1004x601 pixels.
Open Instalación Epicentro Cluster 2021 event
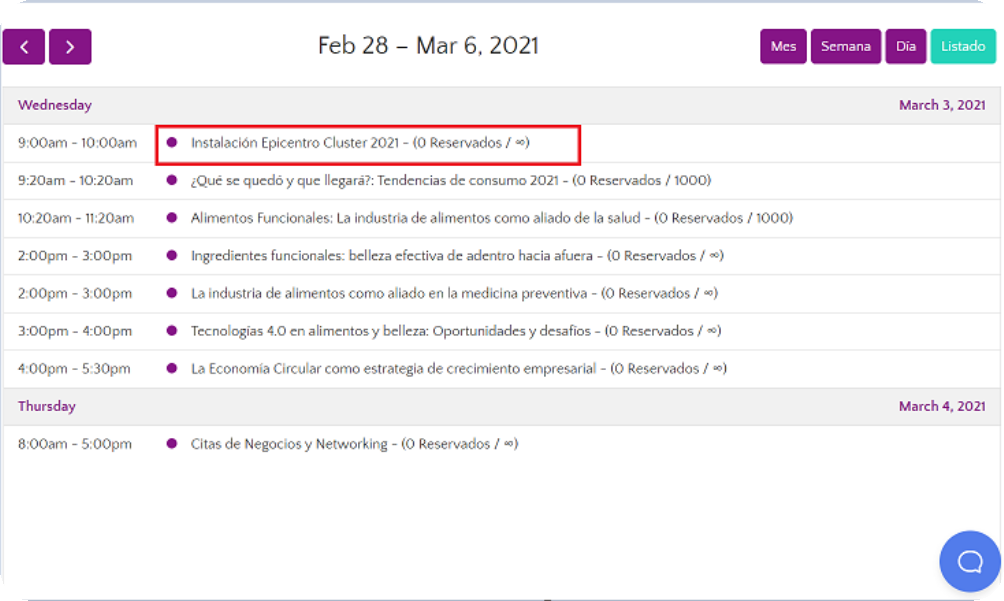360,143
